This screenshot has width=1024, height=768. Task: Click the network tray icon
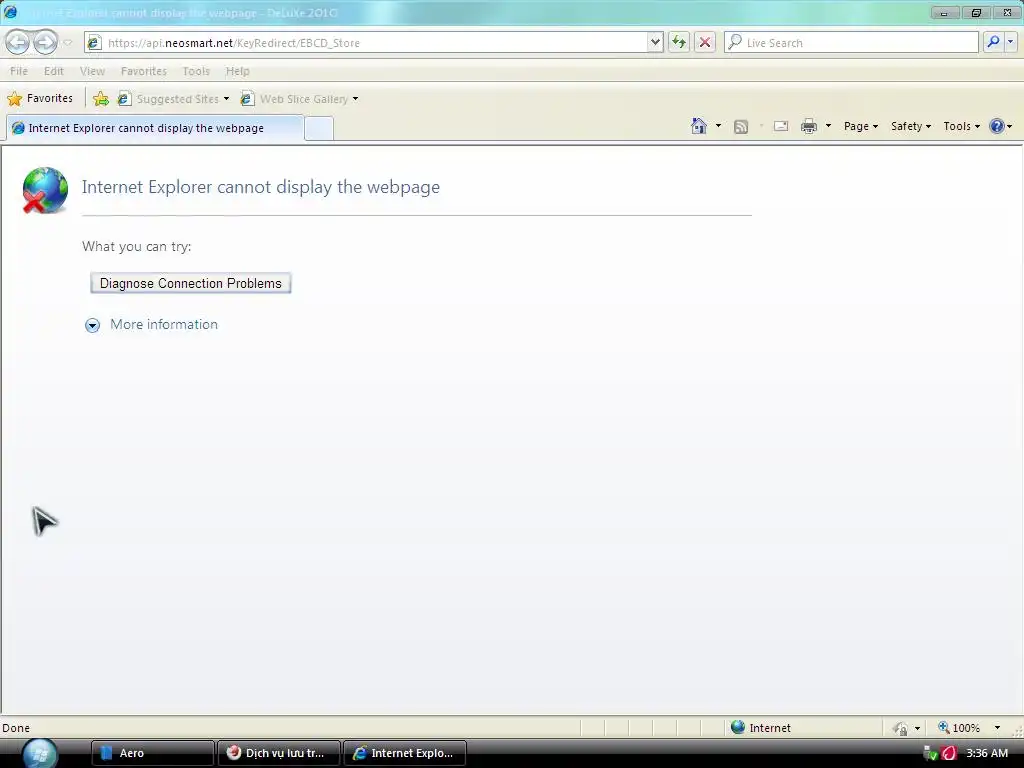pyautogui.click(x=931, y=754)
